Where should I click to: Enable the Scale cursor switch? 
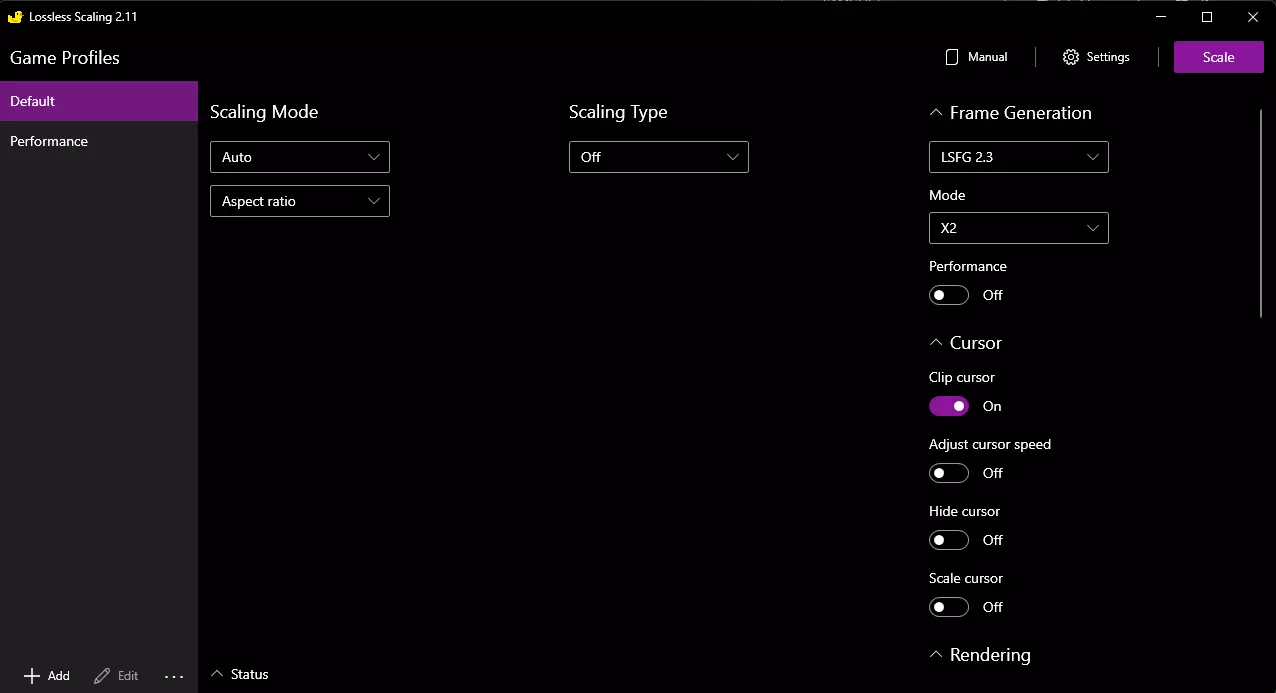(949, 607)
